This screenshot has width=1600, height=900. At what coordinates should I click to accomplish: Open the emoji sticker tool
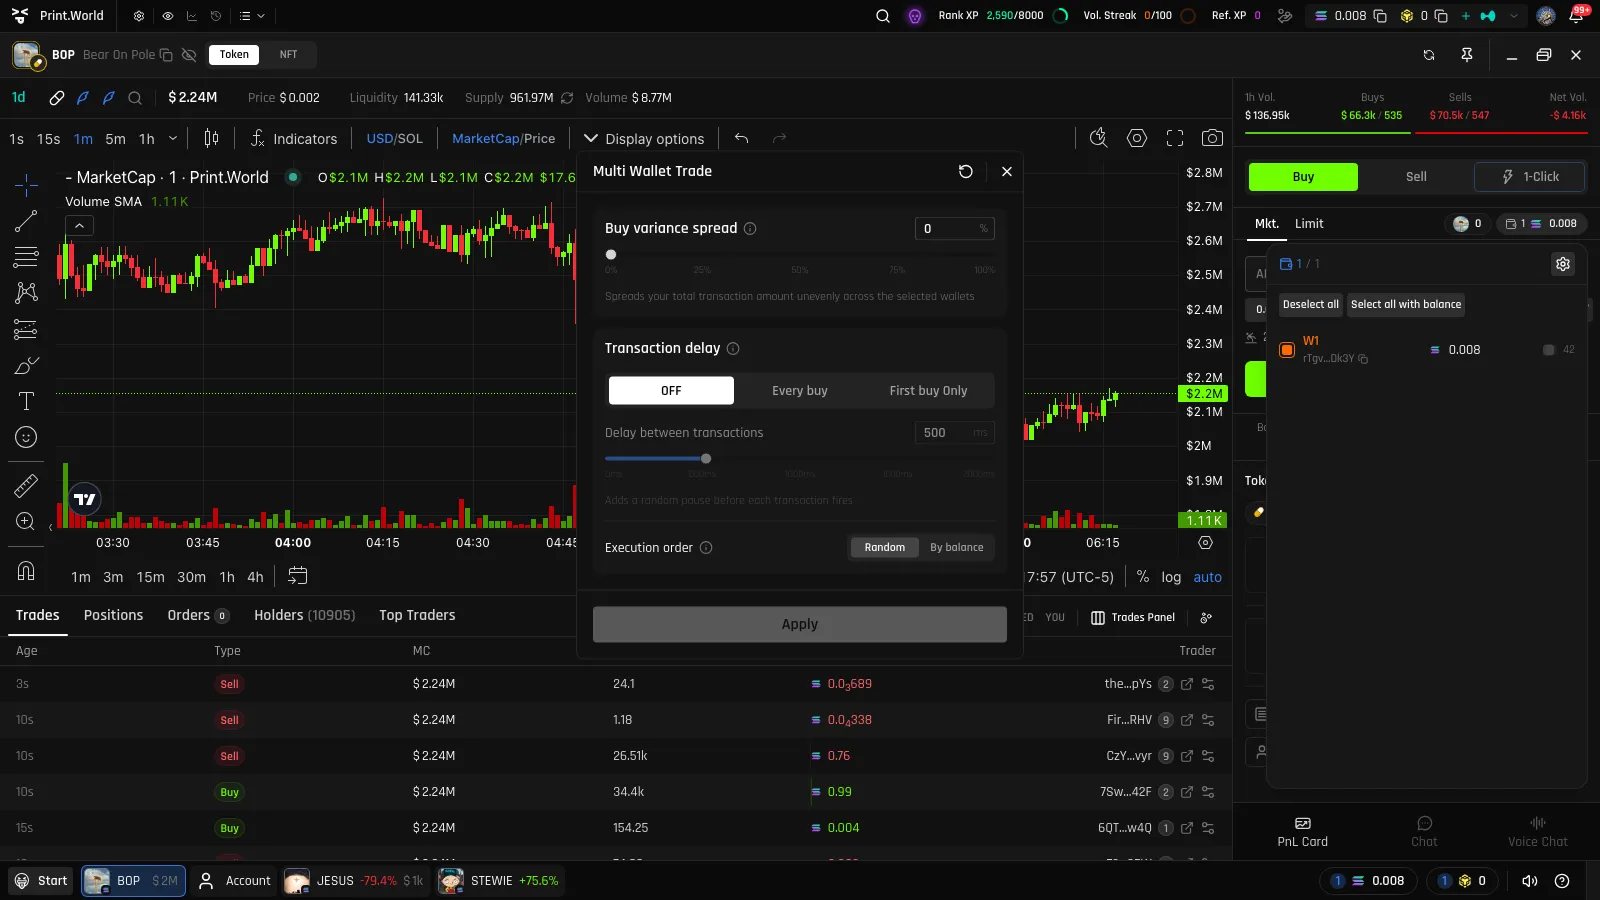(26, 437)
